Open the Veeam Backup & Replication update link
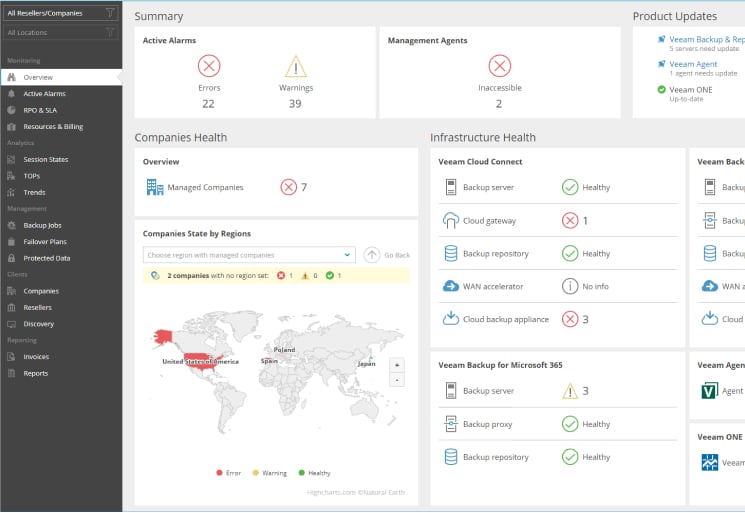This screenshot has height=513, width=745. 706,40
